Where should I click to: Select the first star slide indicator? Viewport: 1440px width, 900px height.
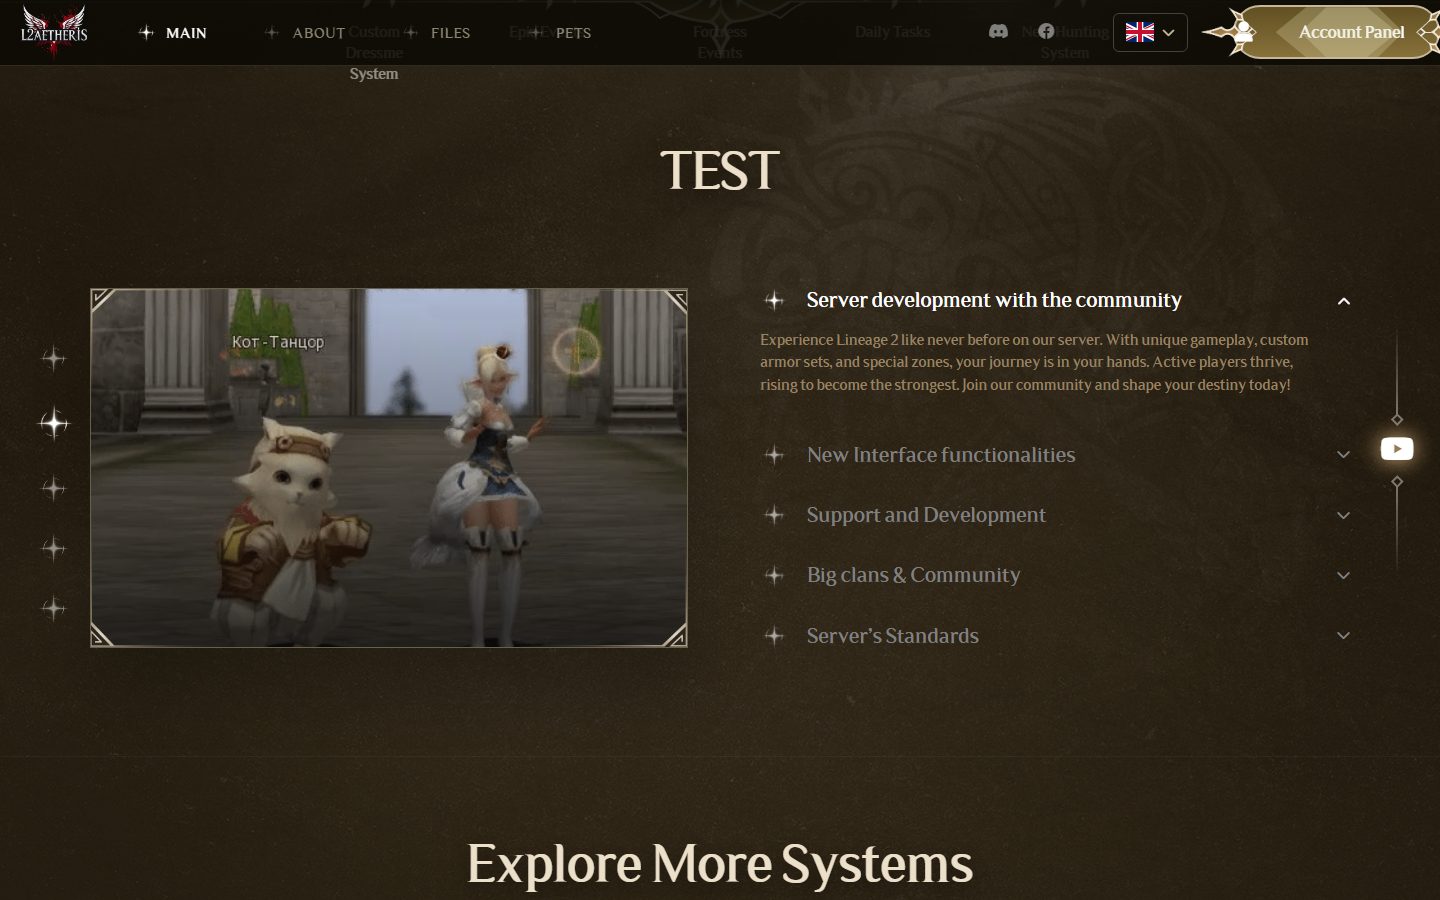click(x=53, y=358)
